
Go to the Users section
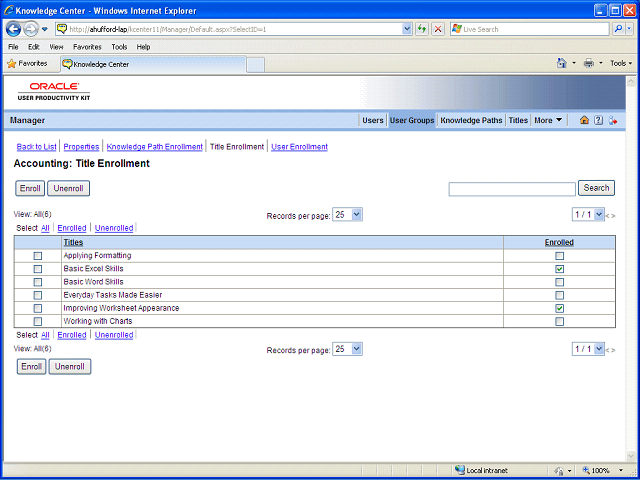[373, 120]
